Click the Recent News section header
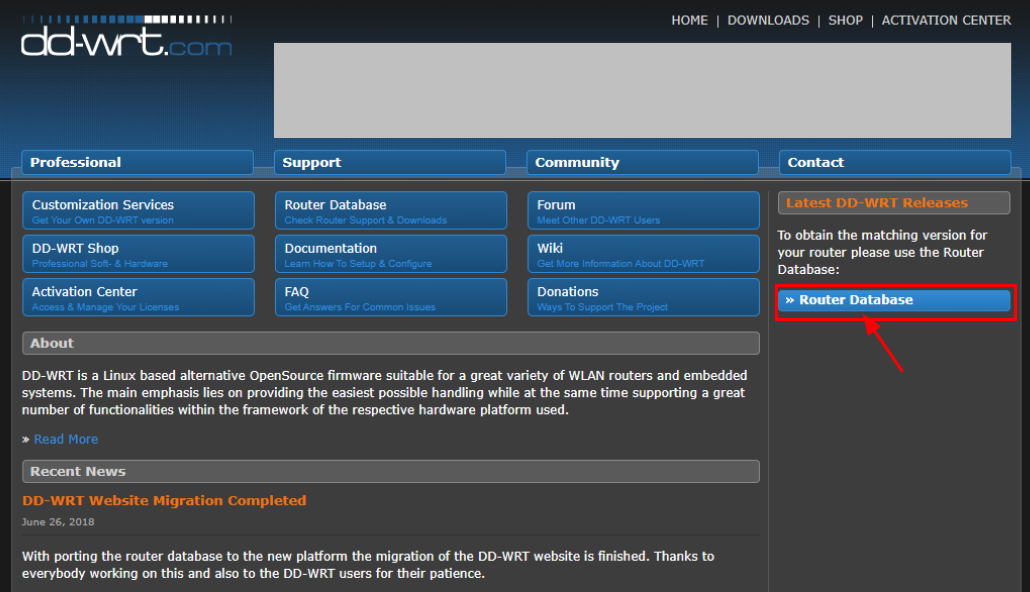Screen dimensions: 1030x592 click(391, 471)
